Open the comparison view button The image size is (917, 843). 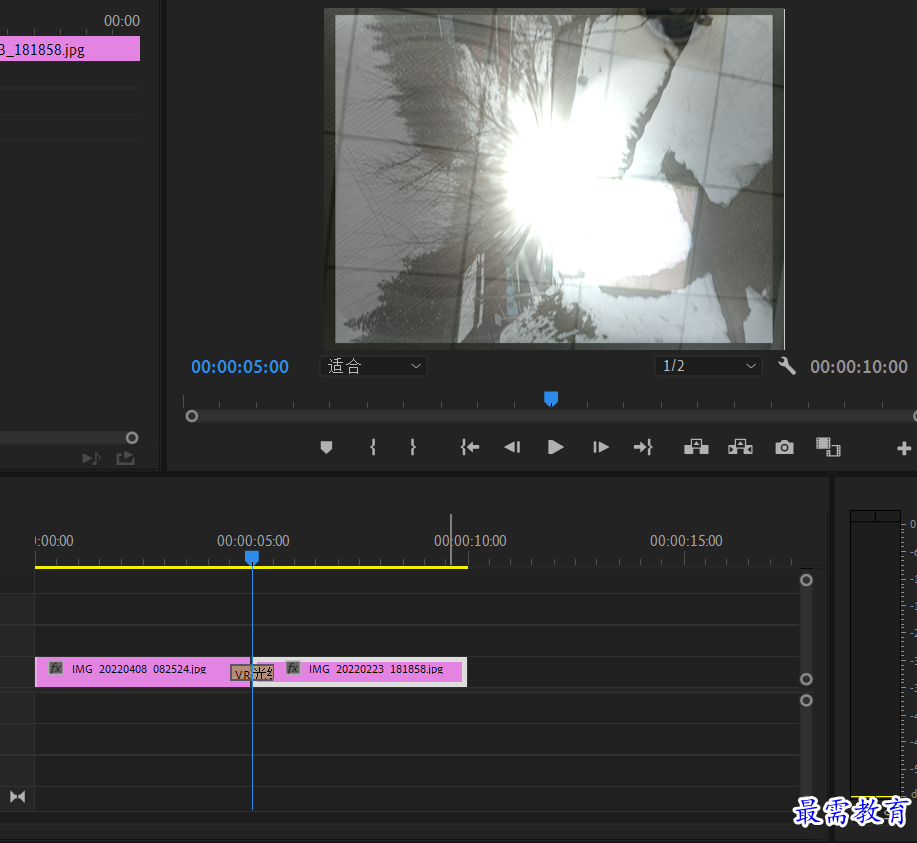[828, 447]
